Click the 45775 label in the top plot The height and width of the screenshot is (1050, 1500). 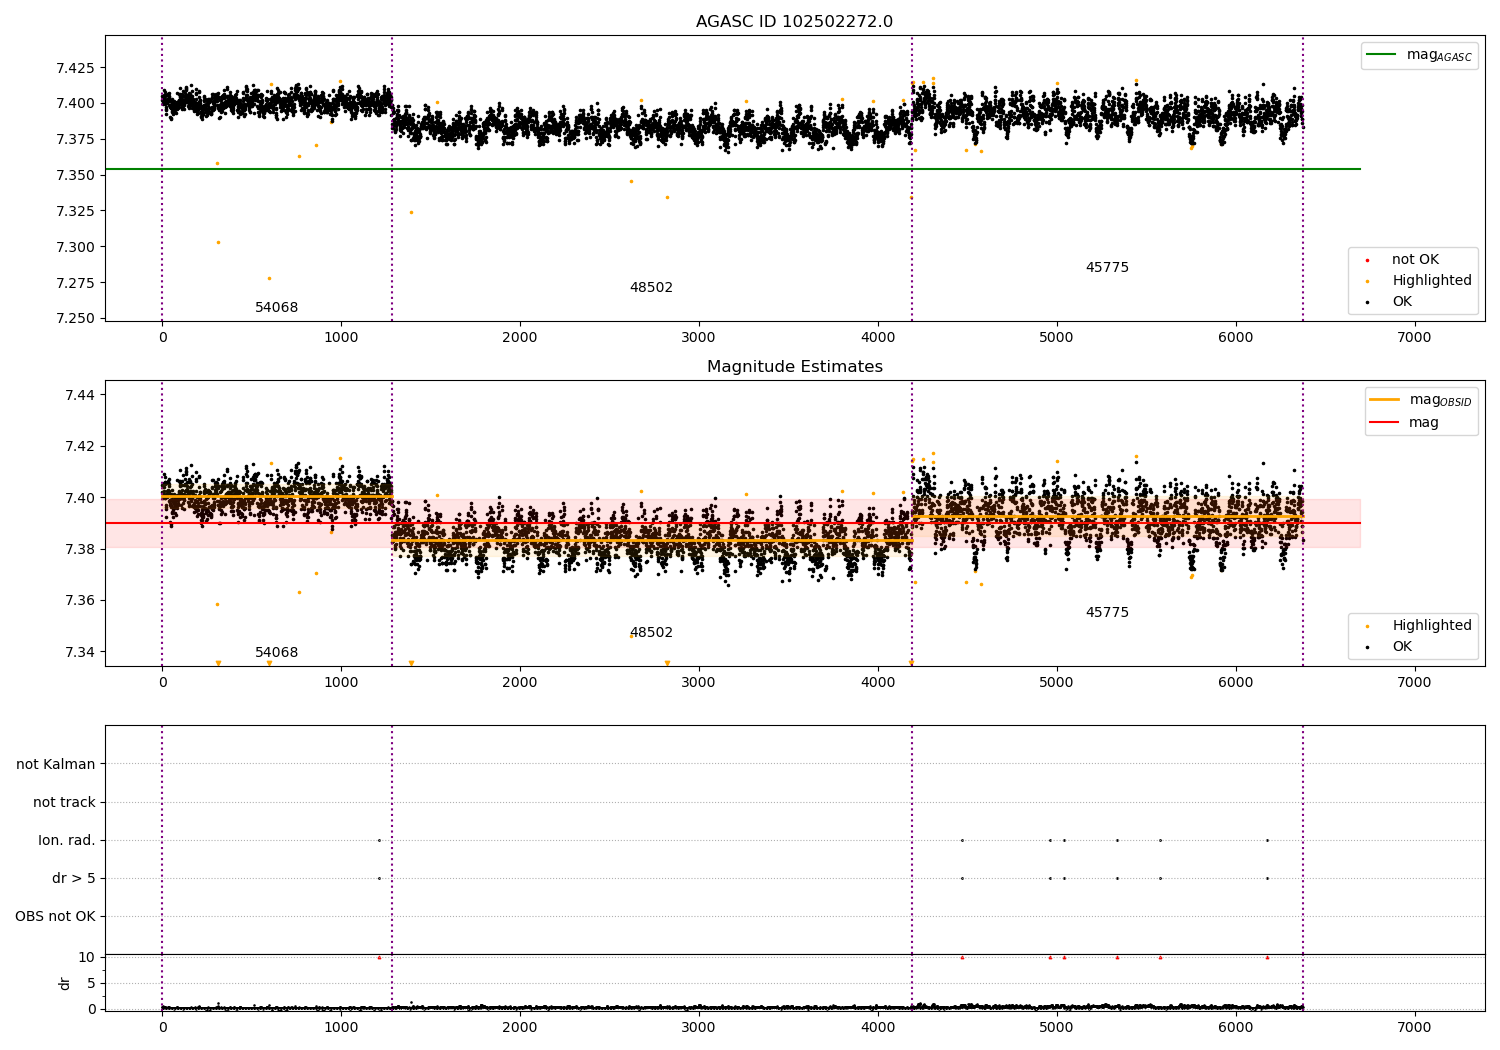pyautogui.click(x=1107, y=268)
